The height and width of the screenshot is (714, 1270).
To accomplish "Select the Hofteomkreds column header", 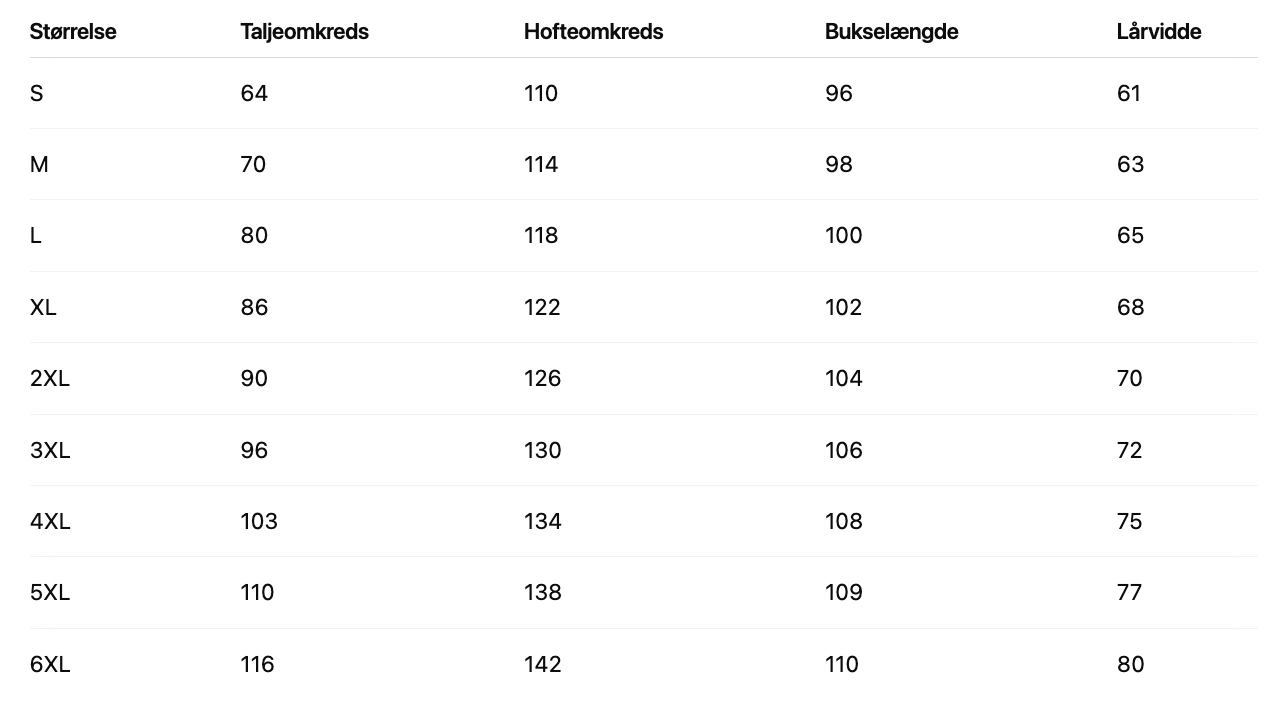I will coord(593,32).
